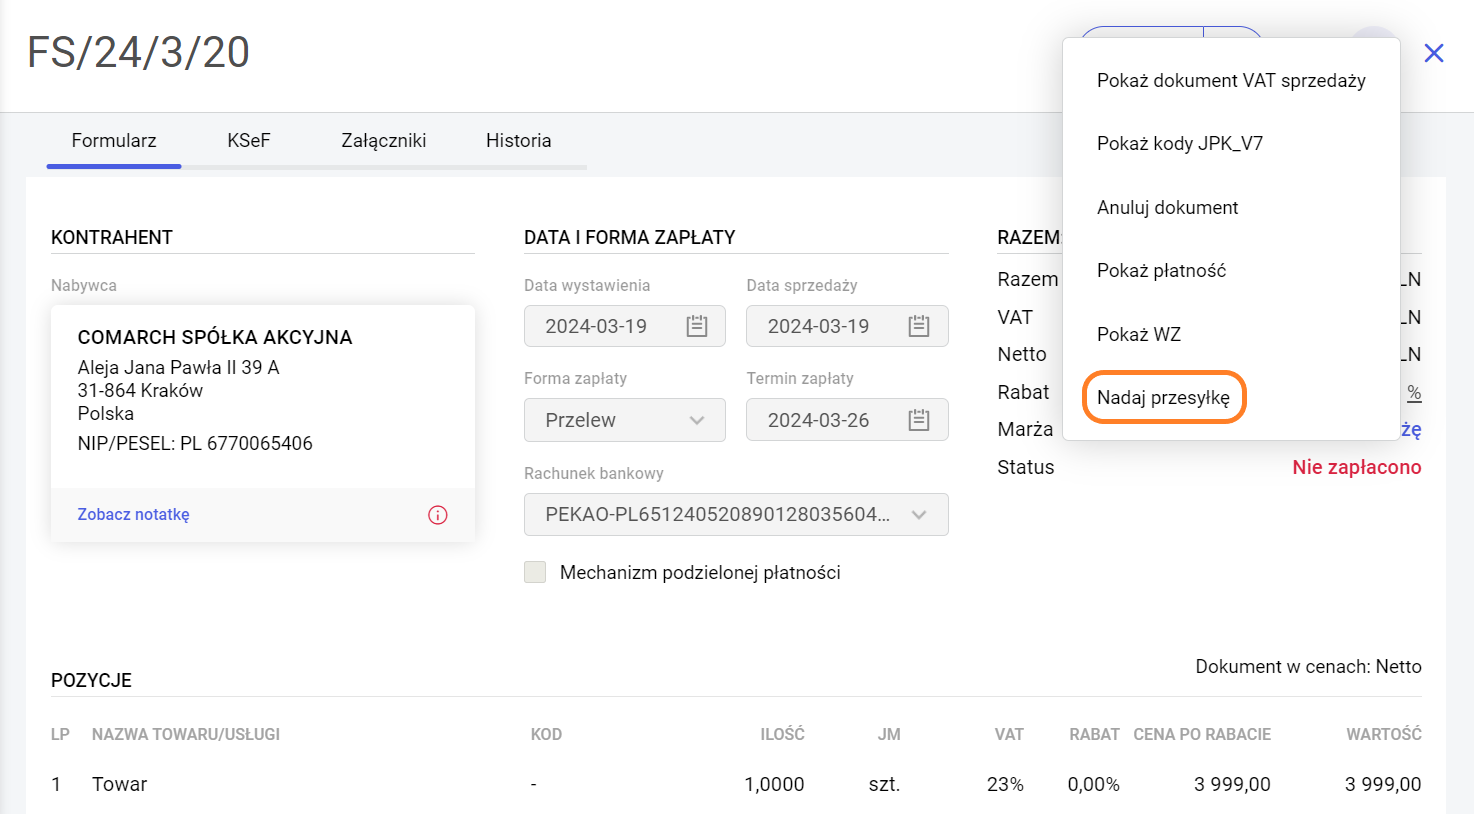
Task: Click Pokaż WZ menu item
Action: click(1139, 334)
